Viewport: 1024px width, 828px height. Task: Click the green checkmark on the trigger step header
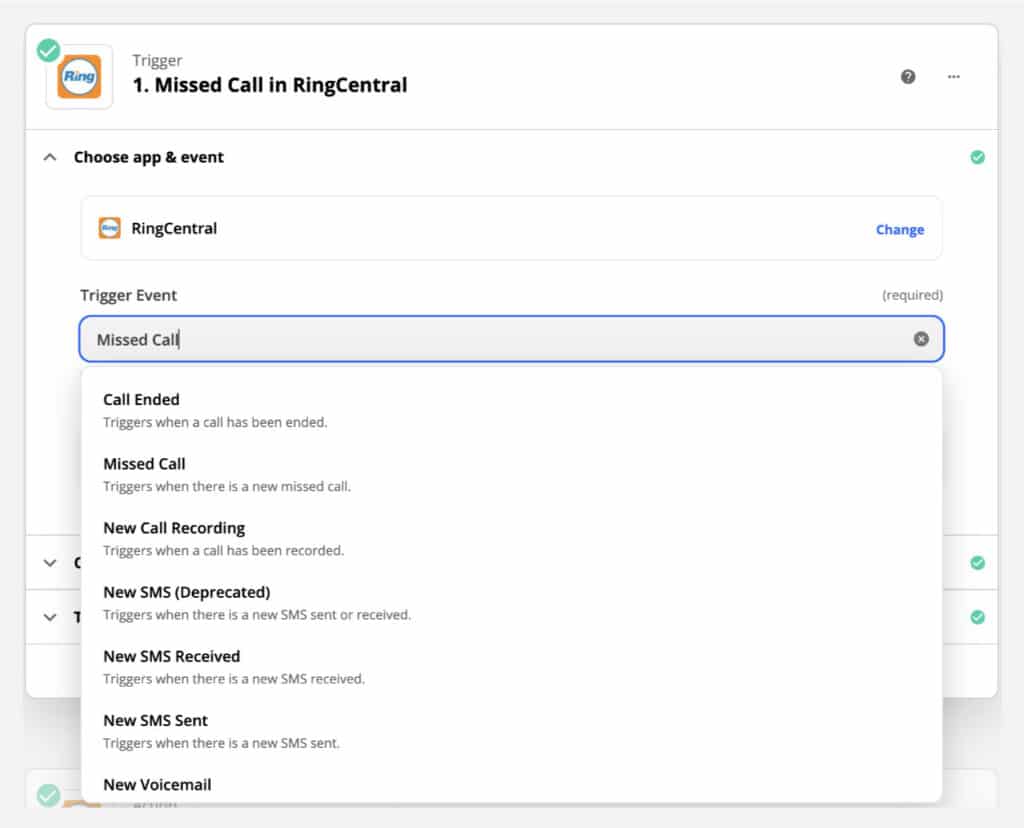(x=48, y=49)
